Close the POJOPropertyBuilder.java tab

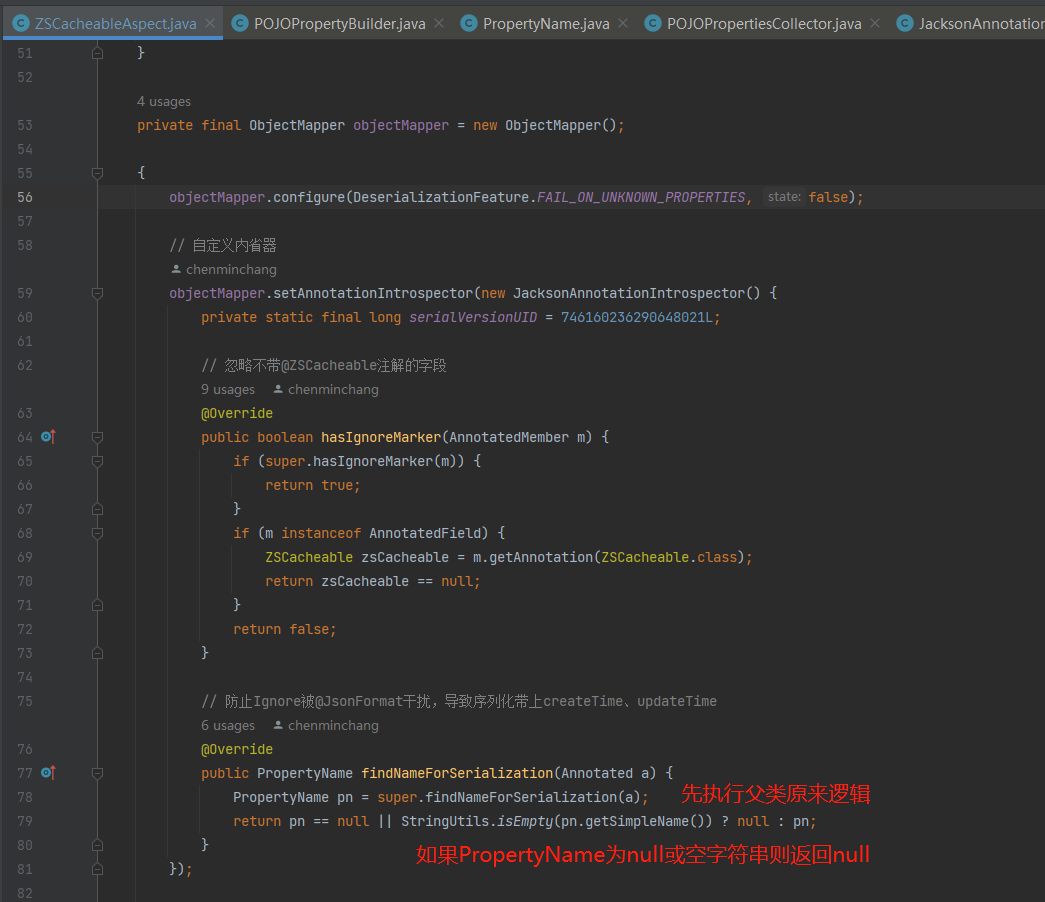[439, 23]
